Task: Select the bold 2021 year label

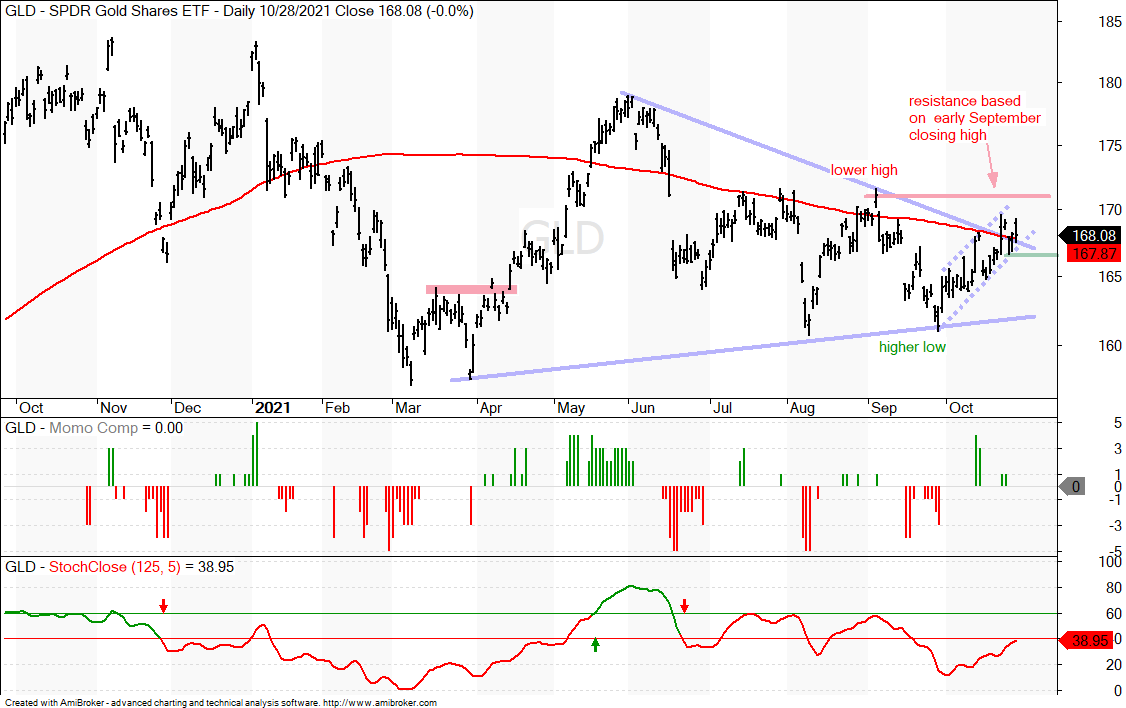Action: 273,408
